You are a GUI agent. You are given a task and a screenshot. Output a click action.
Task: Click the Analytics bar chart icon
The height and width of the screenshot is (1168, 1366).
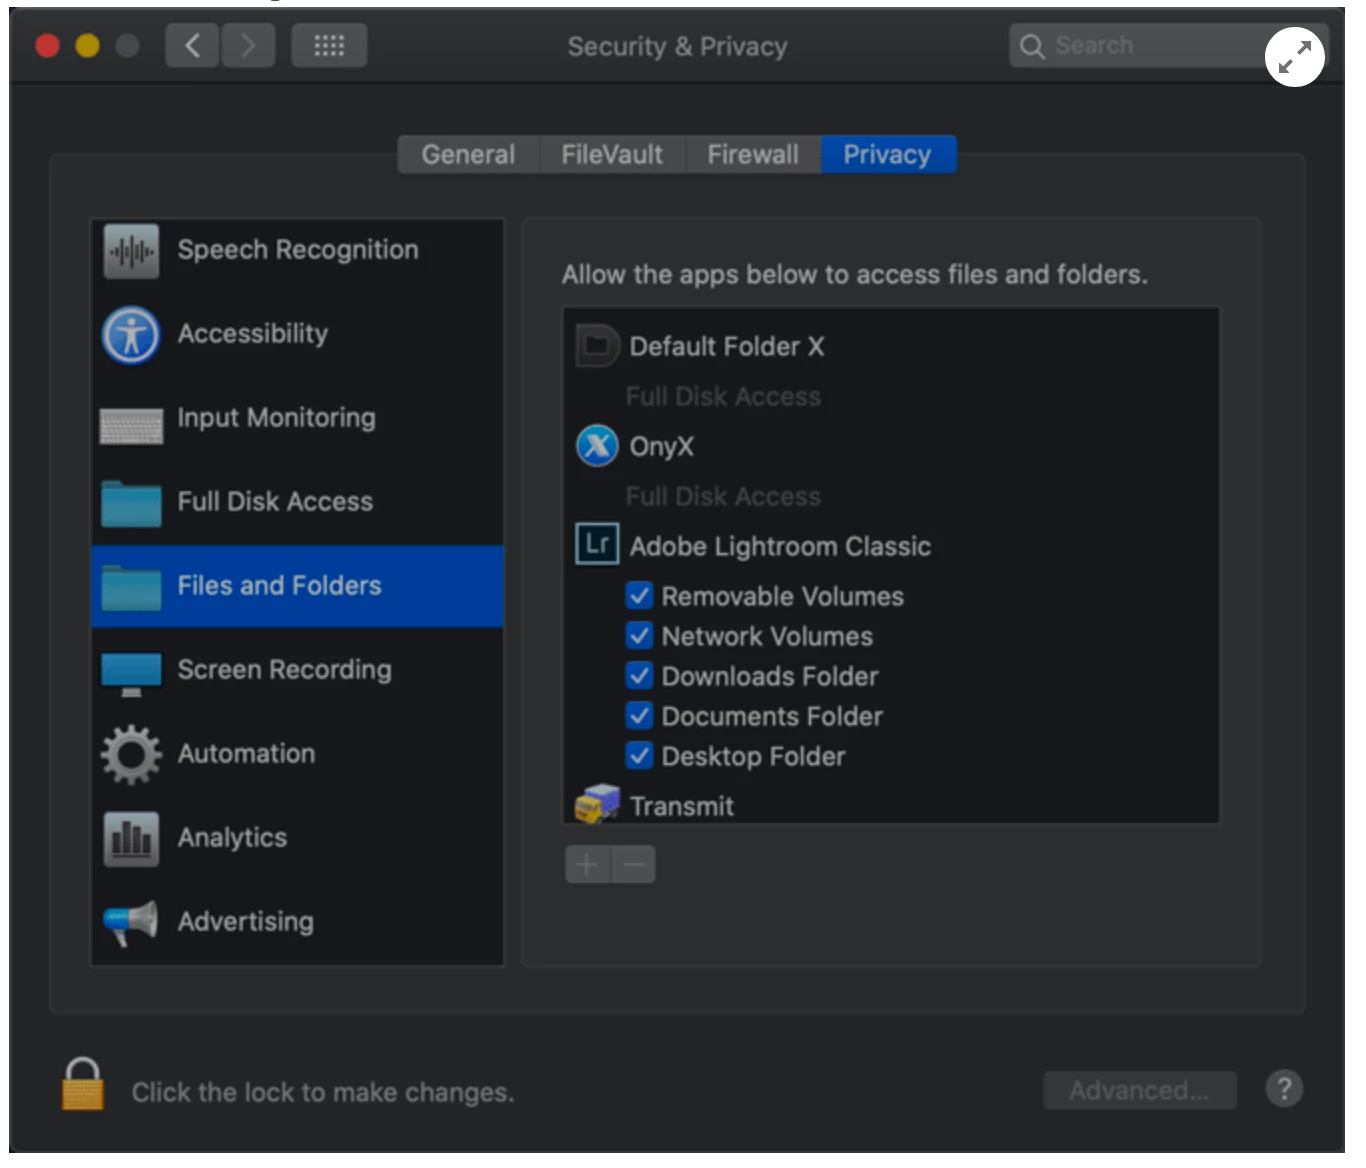tap(131, 839)
